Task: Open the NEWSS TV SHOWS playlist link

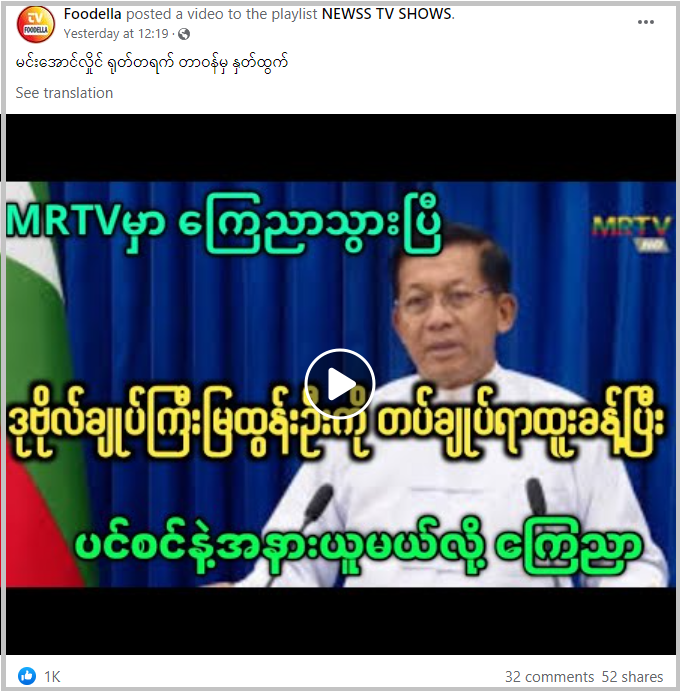Action: [x=387, y=14]
